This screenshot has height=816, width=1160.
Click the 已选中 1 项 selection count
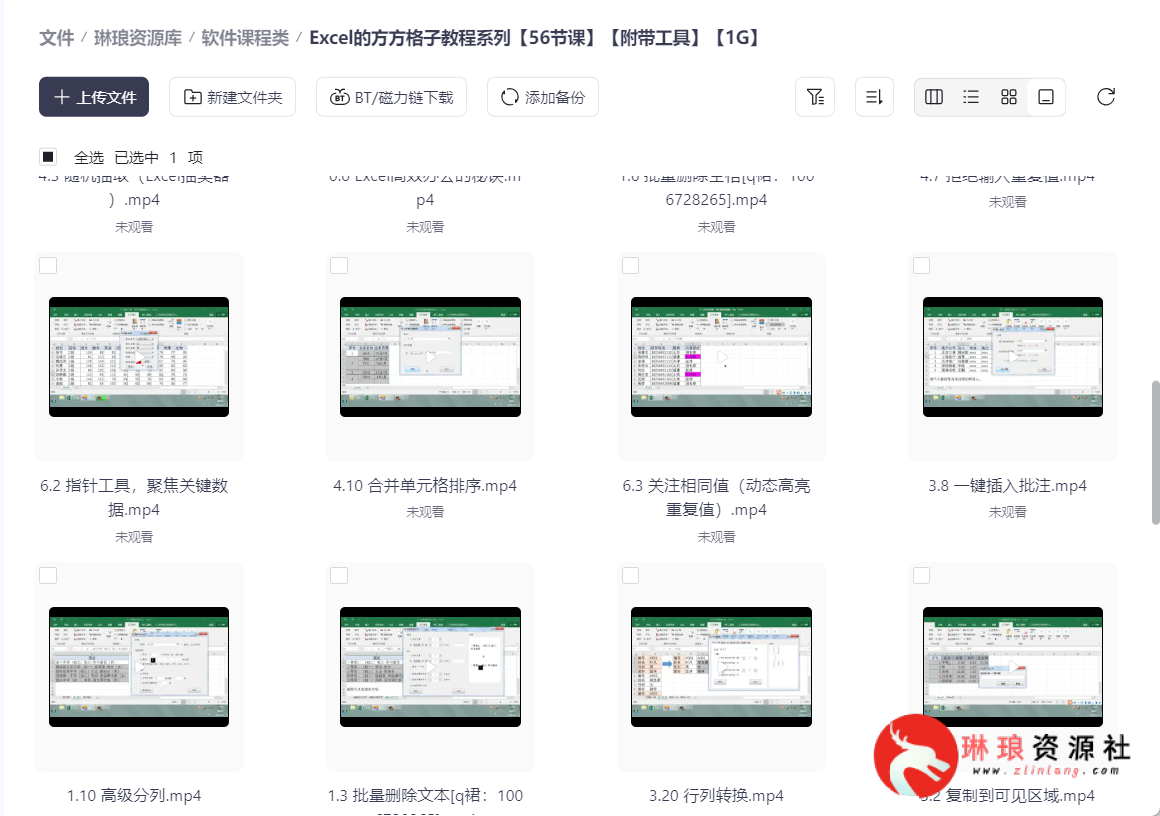coord(158,157)
